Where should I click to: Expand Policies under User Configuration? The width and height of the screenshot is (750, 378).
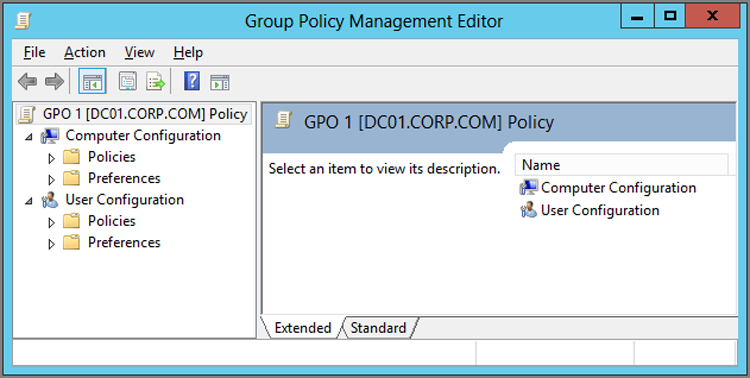point(52,222)
